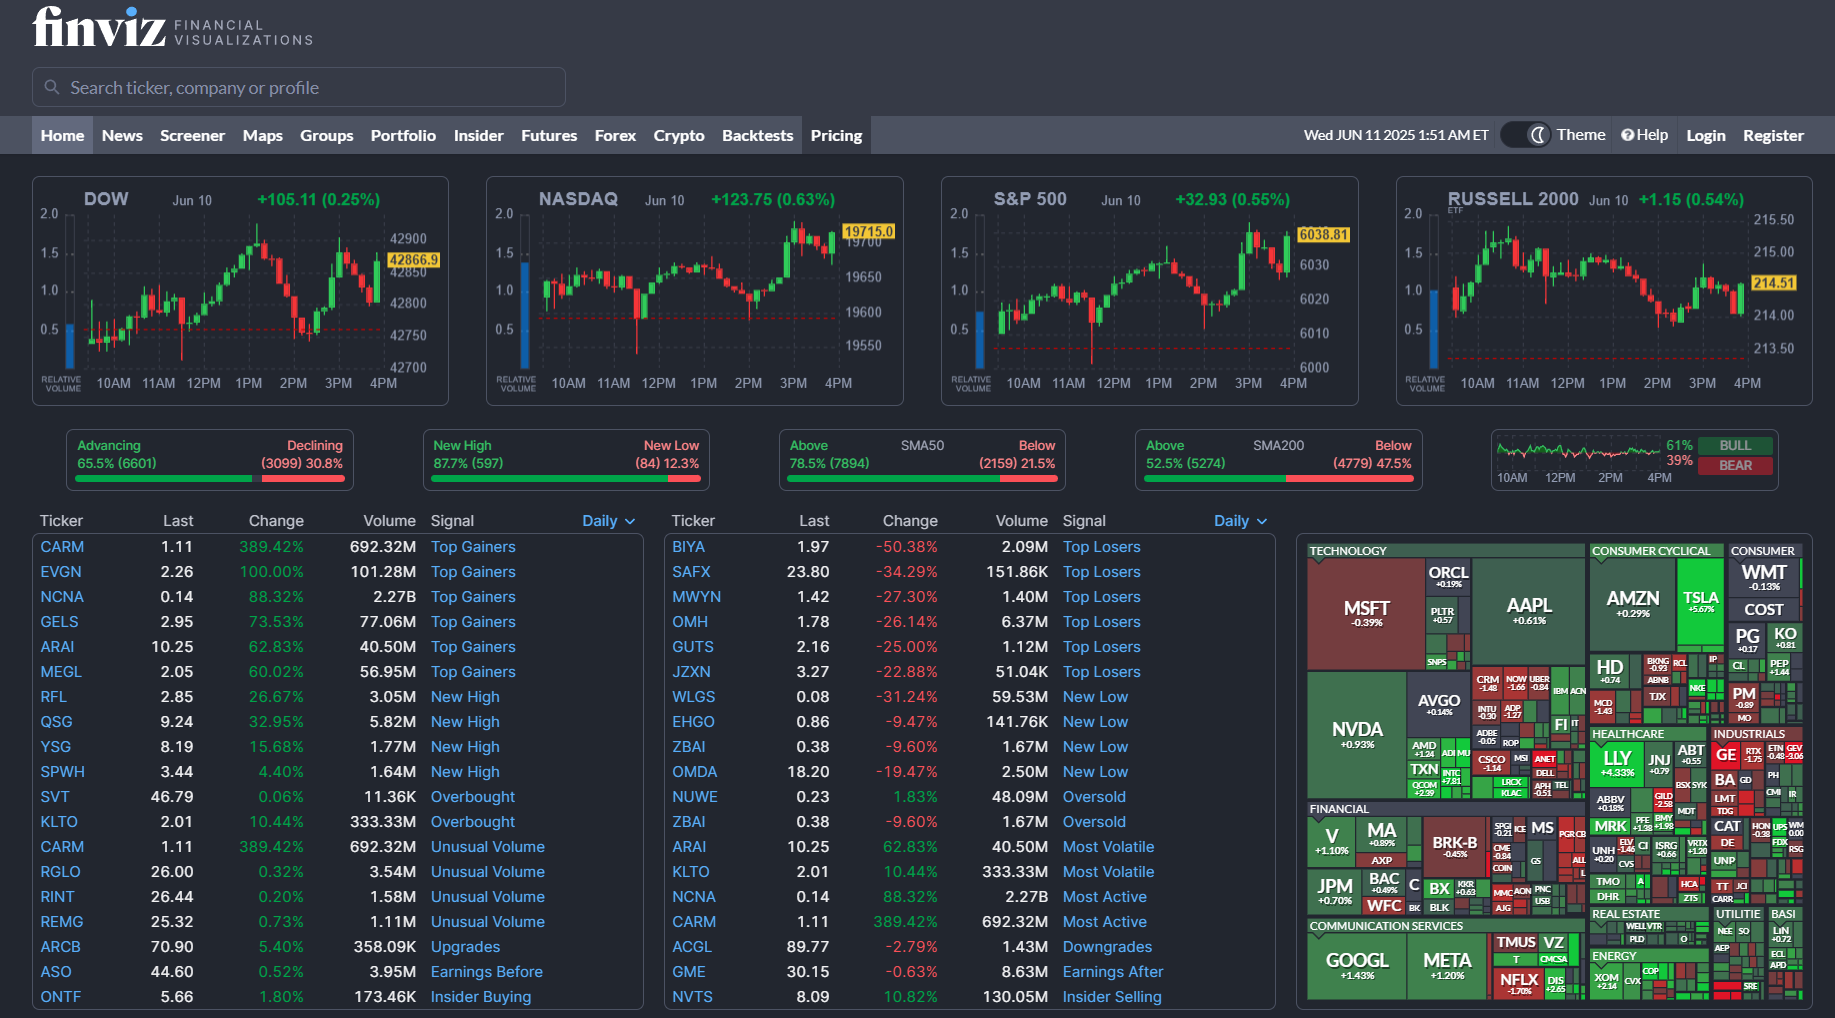
Task: Click the SMA200 above/below bar
Action: coord(1279,460)
